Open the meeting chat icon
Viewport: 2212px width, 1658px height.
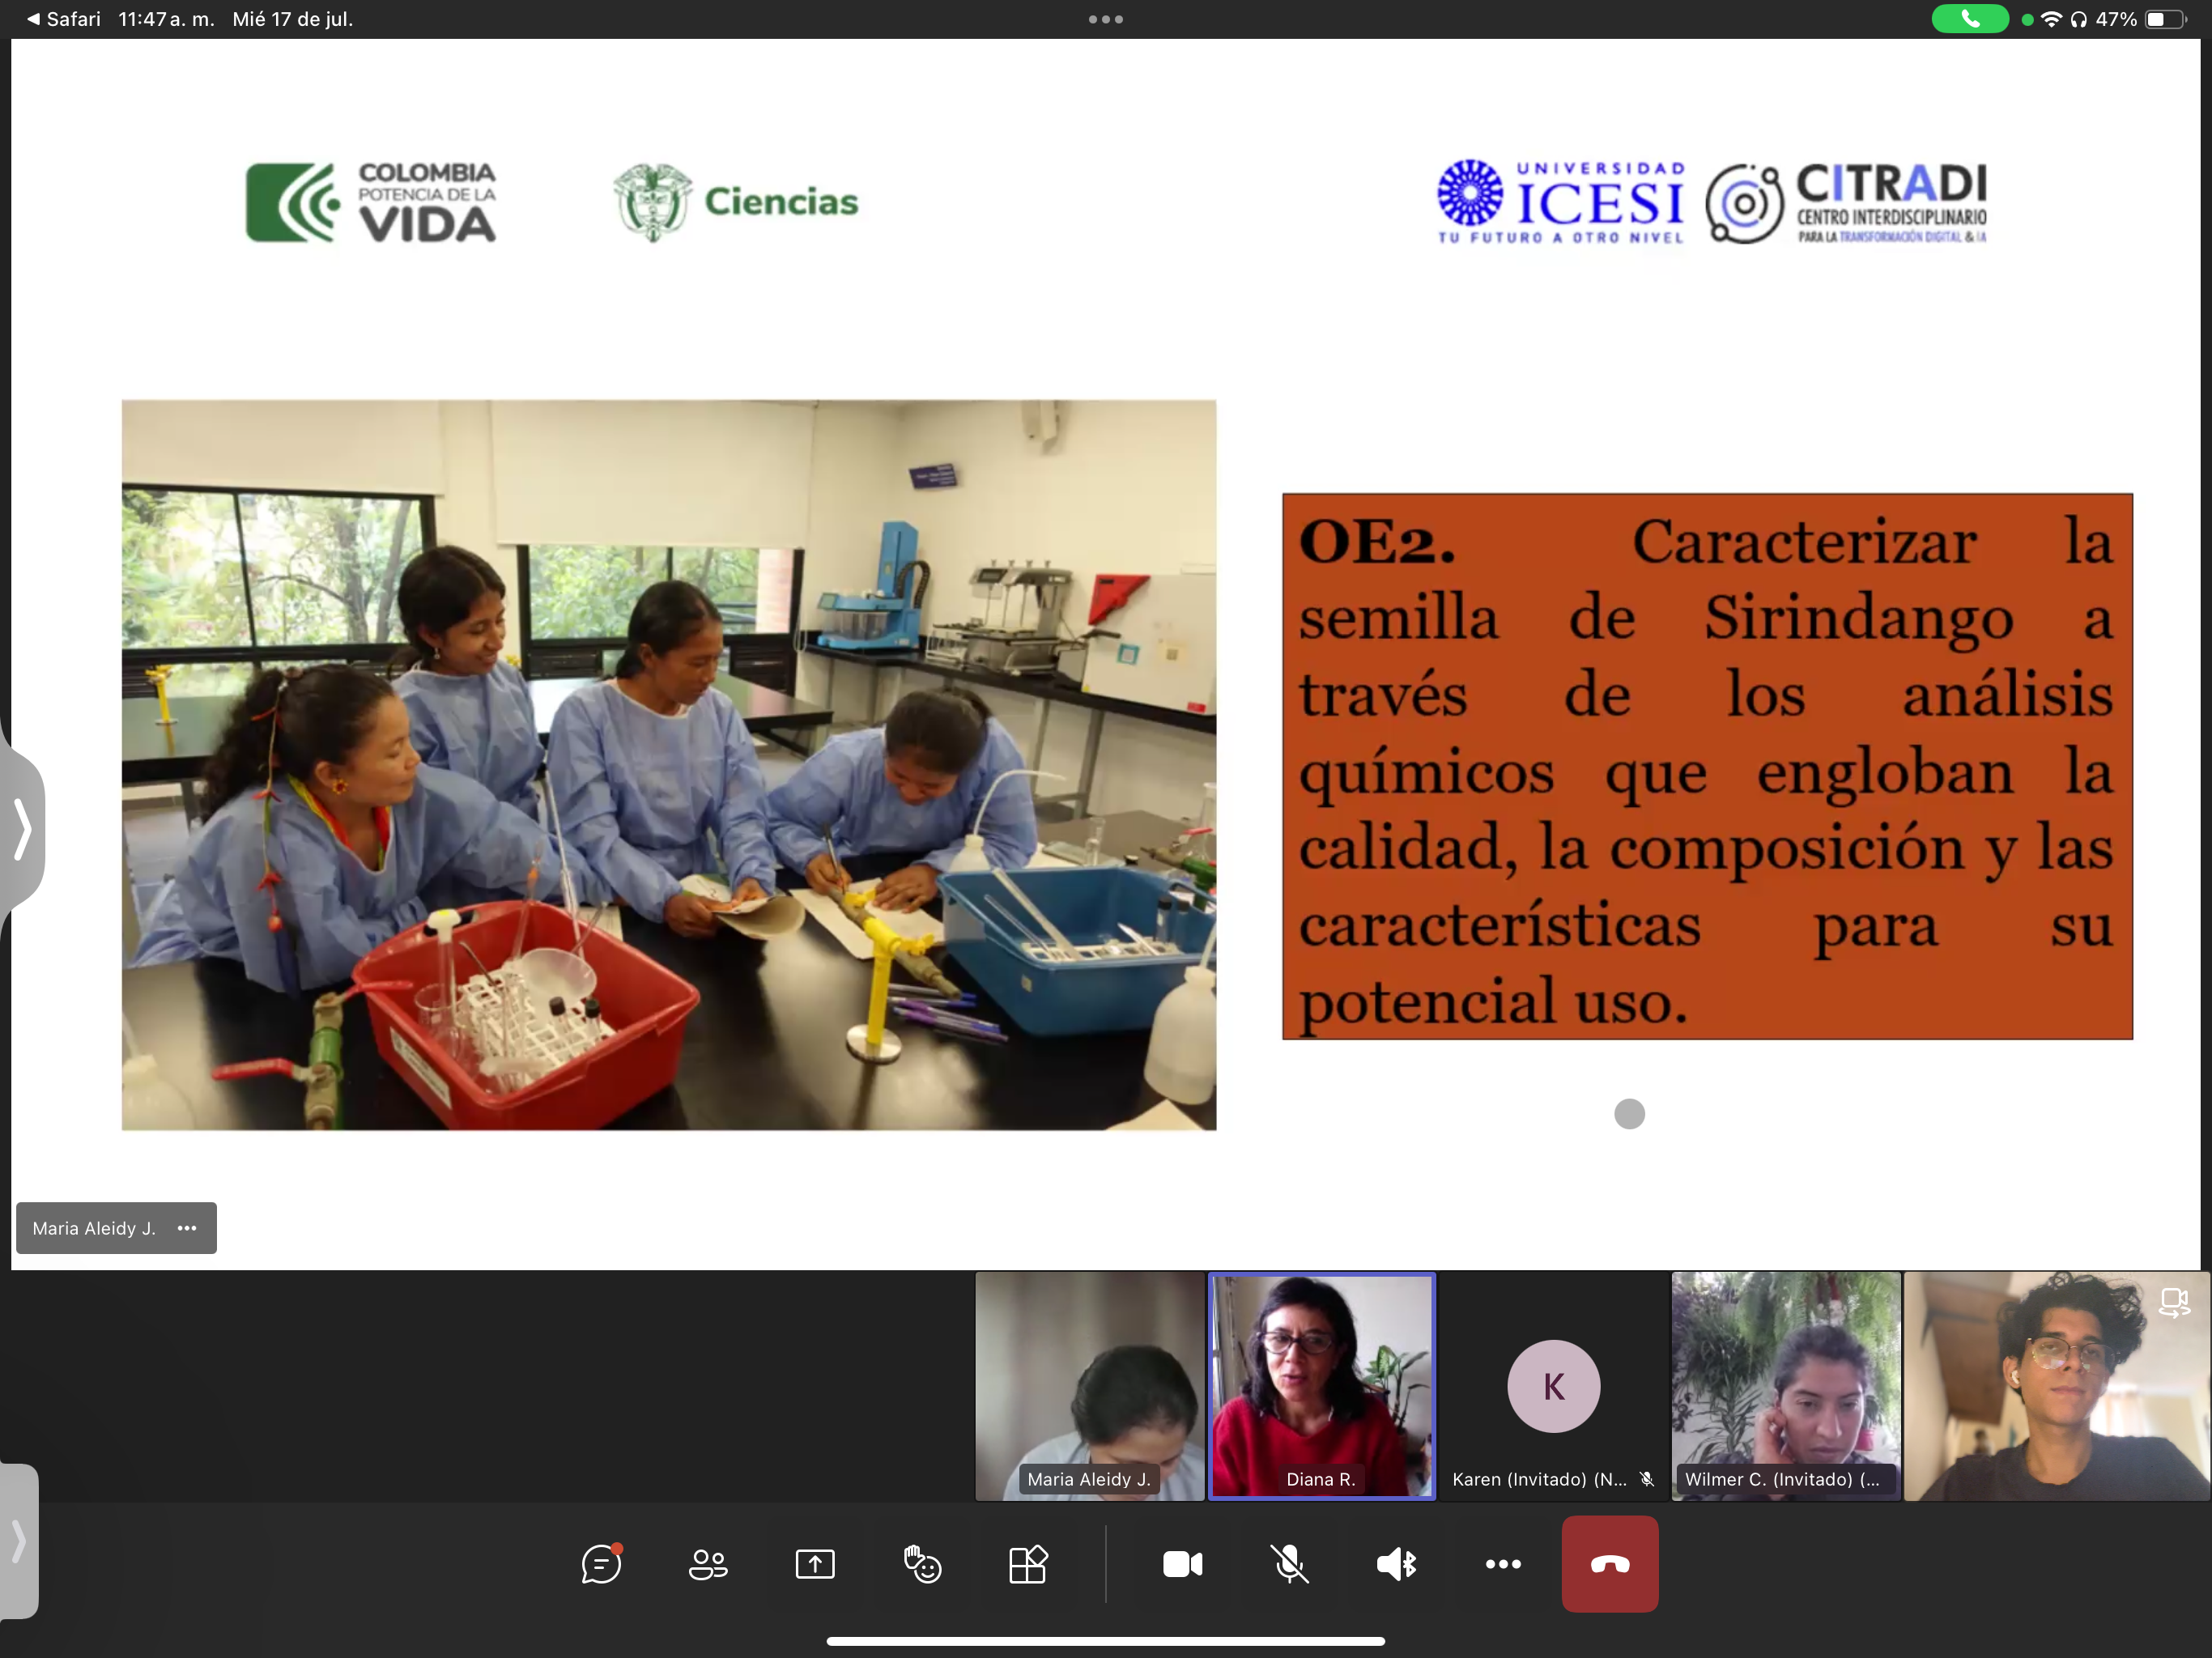coord(601,1564)
